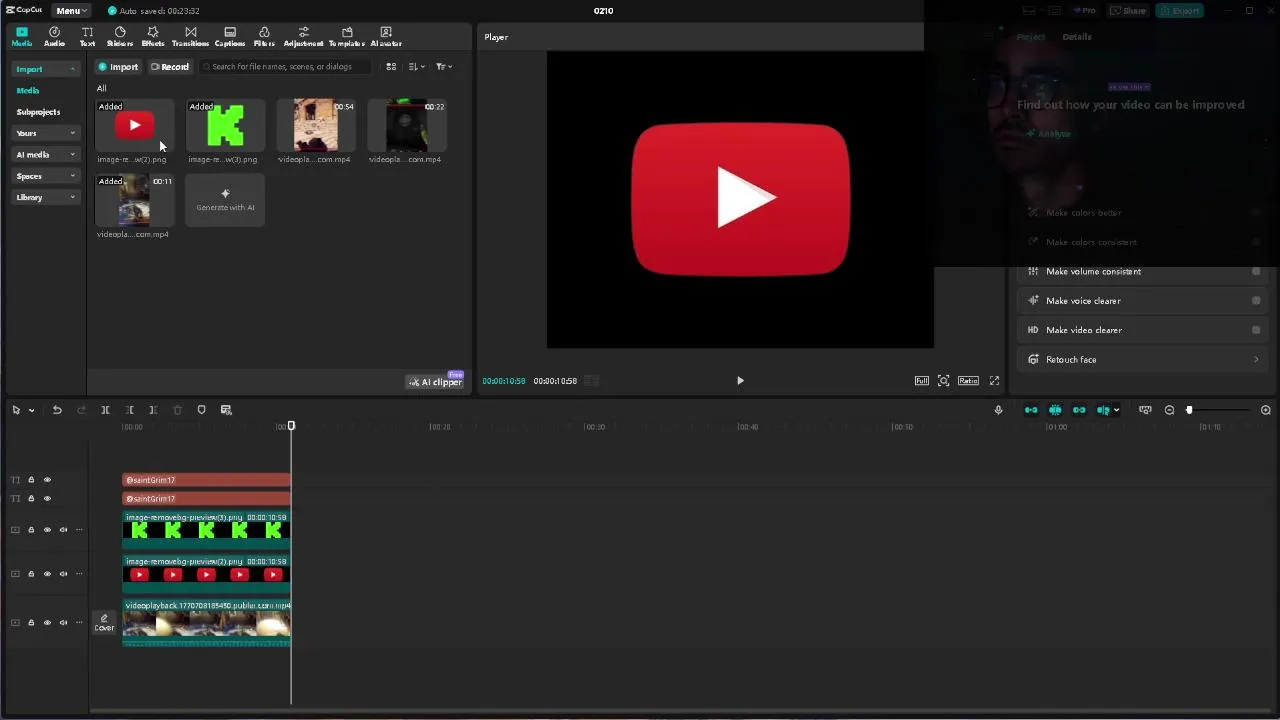Mute the videoplayback main track
The image size is (1280, 720).
pyautogui.click(x=63, y=622)
